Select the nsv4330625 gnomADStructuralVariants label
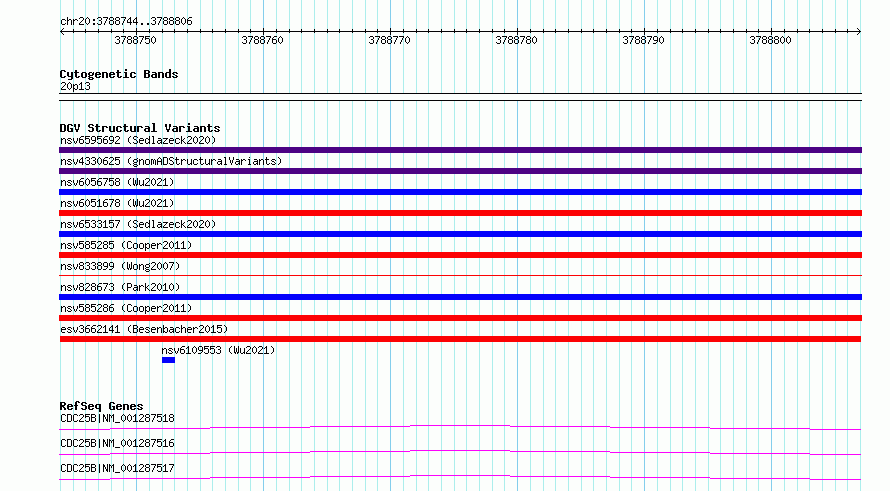890x491 pixels. (x=171, y=161)
